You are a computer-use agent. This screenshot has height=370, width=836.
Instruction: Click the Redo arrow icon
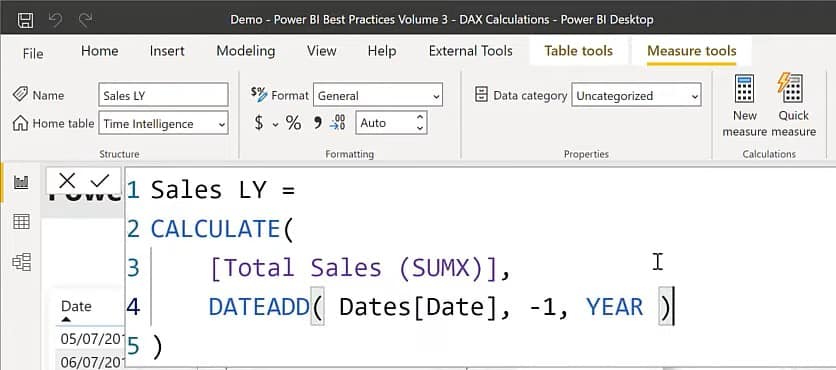point(85,20)
